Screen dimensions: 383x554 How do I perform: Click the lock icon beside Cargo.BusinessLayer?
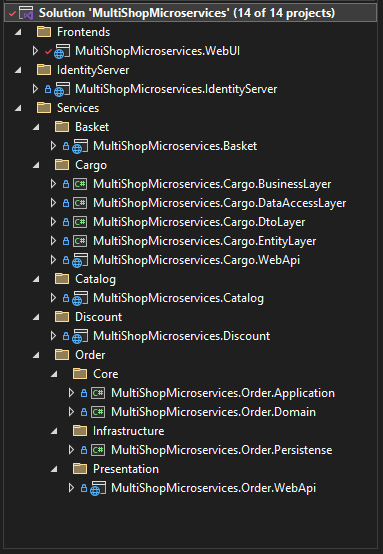pos(66,184)
